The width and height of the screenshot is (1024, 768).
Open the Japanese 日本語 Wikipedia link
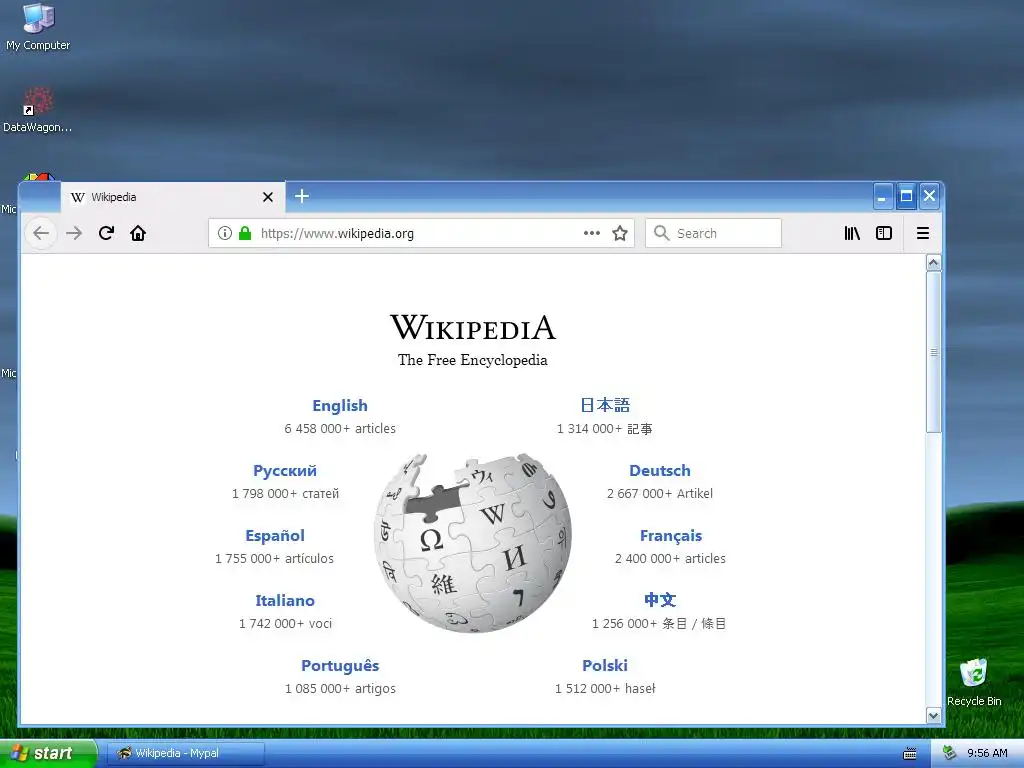[605, 405]
